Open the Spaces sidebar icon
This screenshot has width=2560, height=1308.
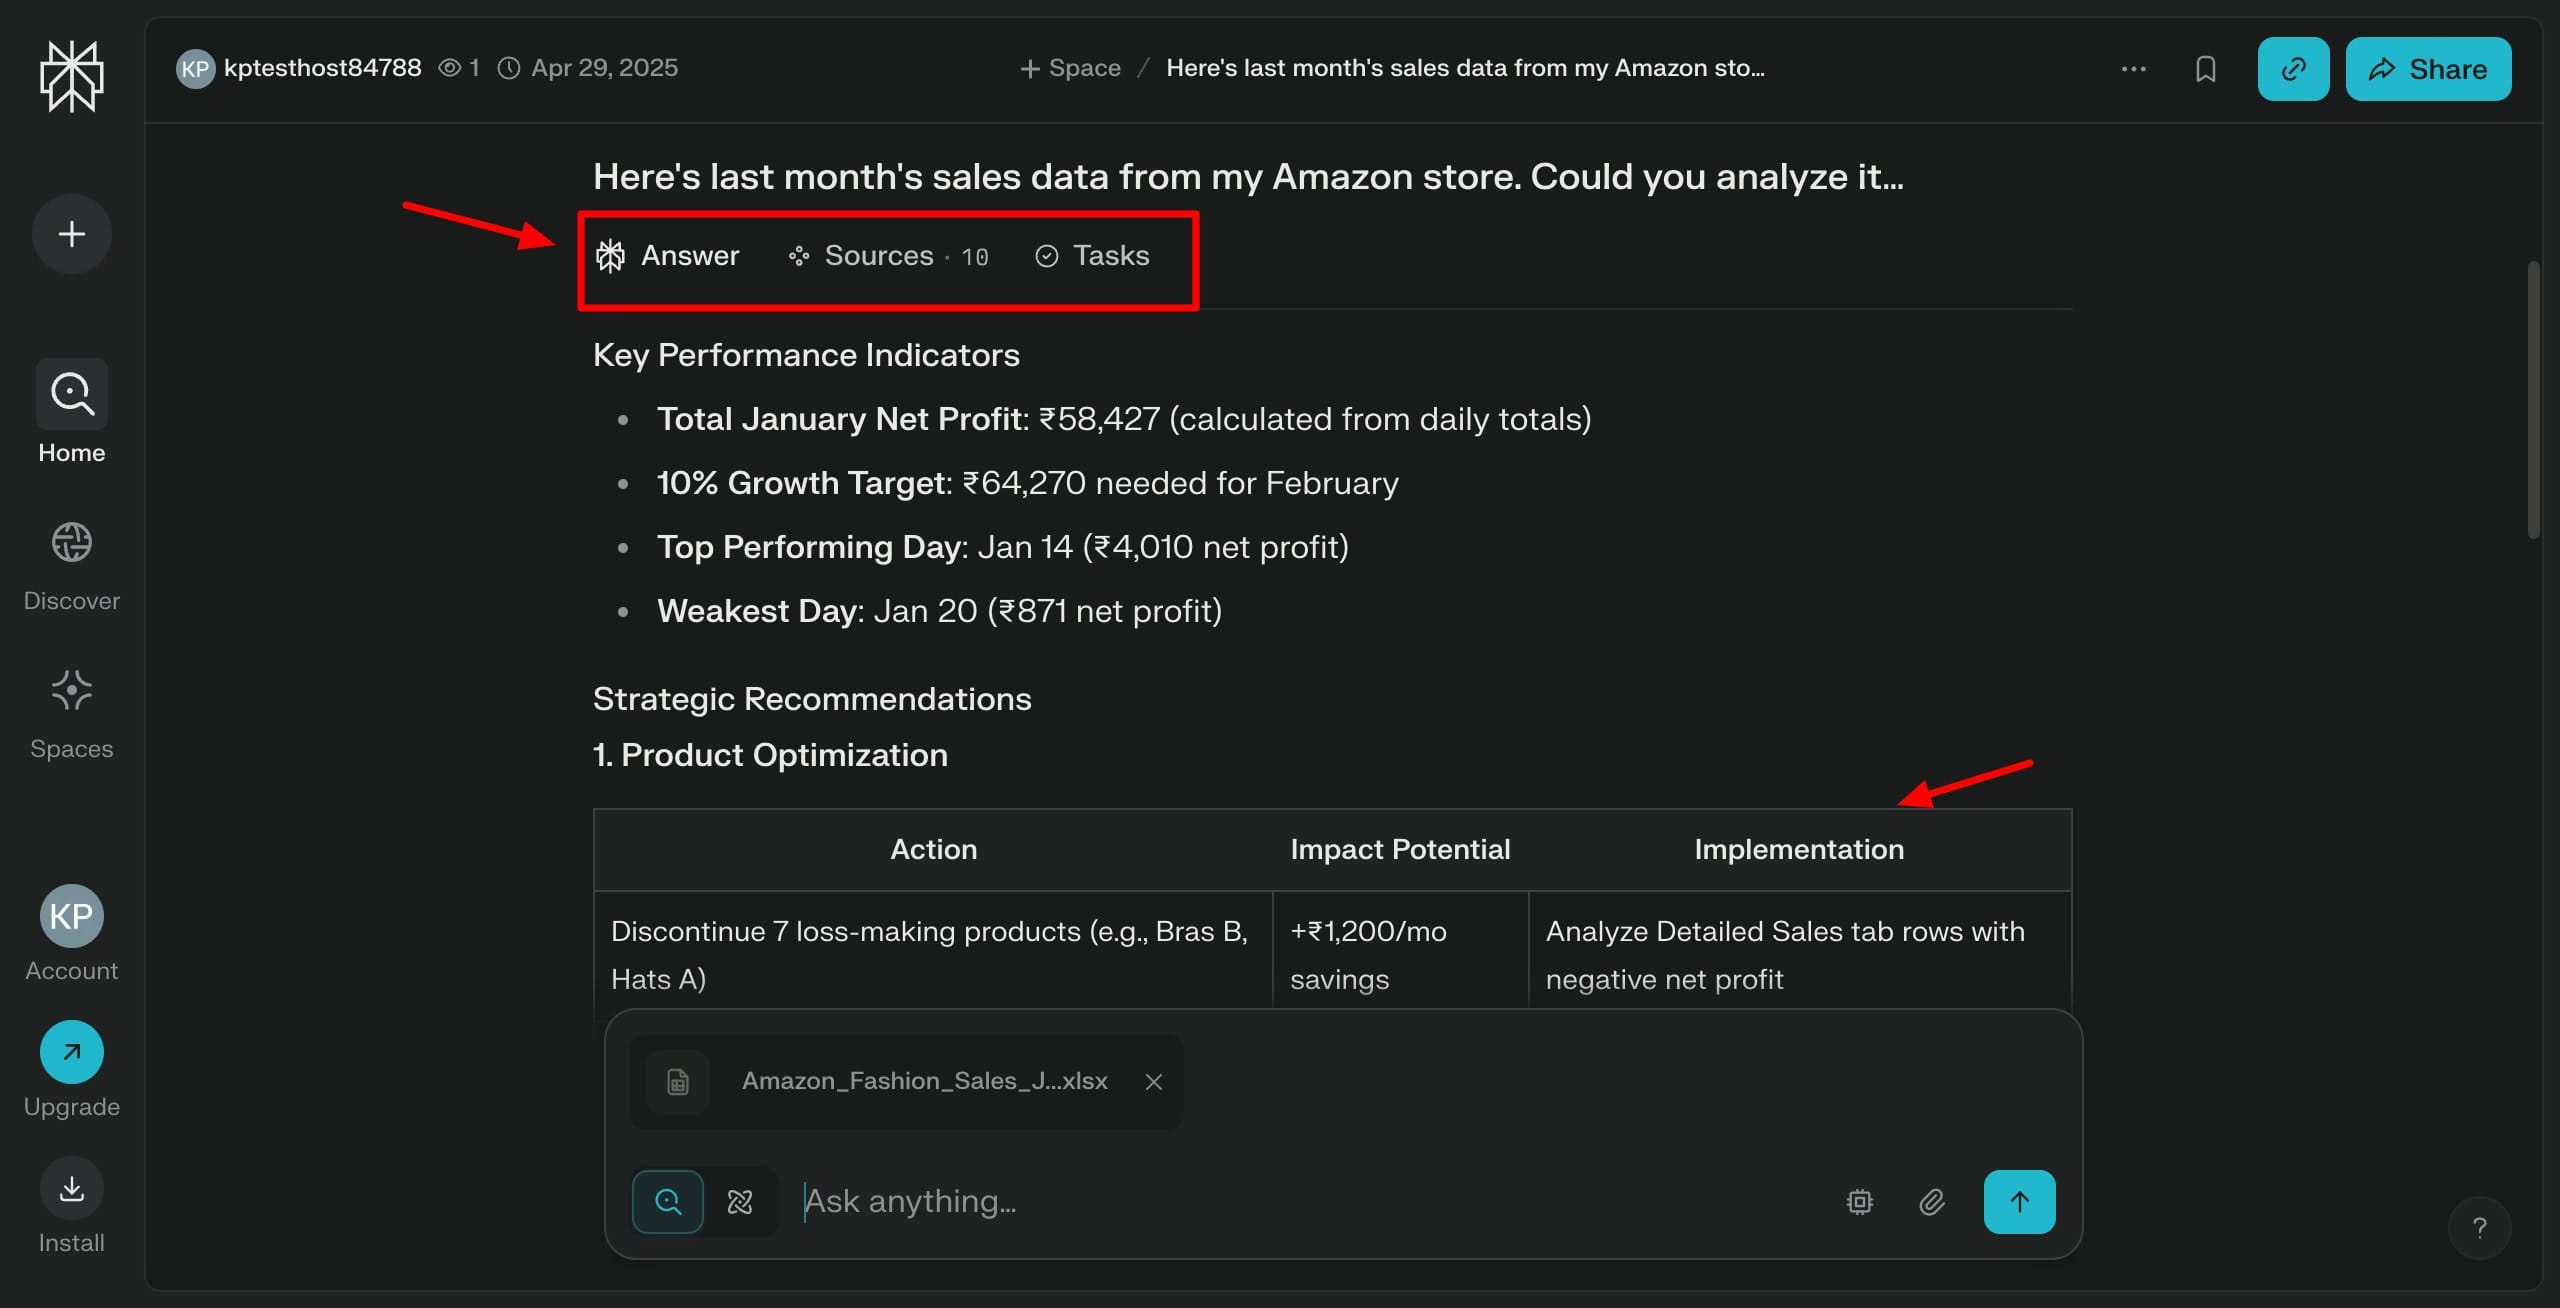point(71,691)
